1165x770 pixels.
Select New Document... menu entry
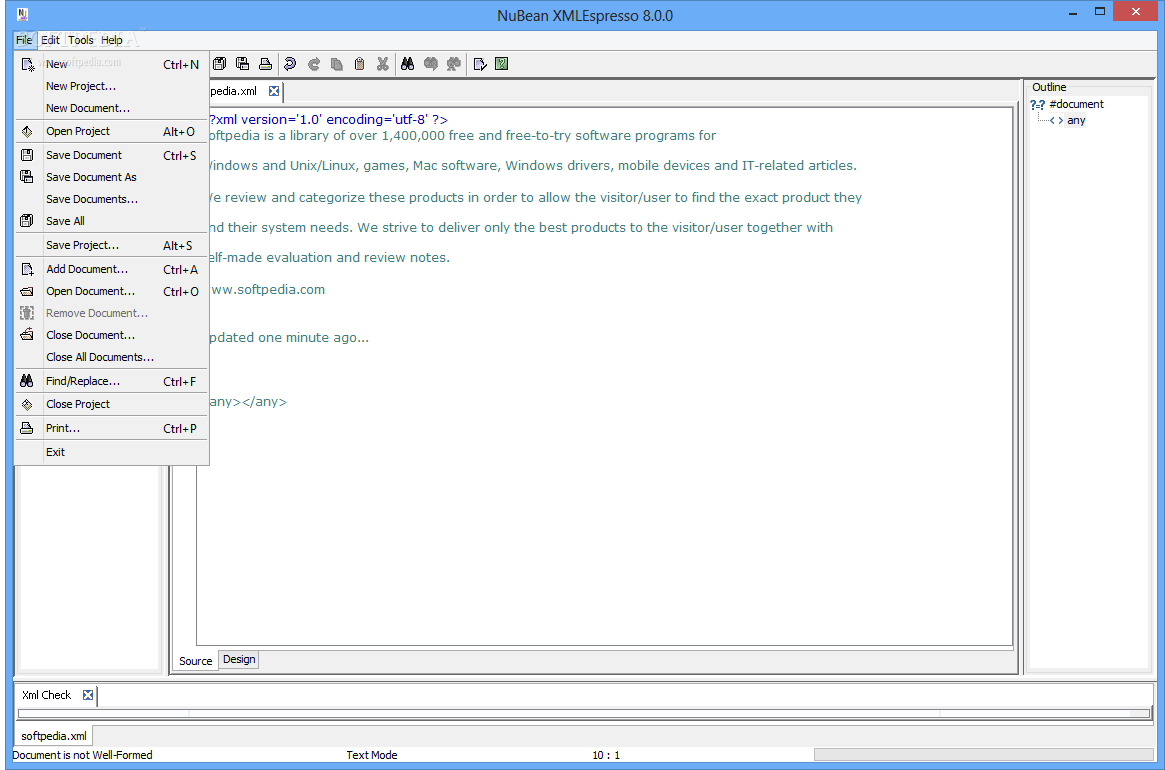111,109
